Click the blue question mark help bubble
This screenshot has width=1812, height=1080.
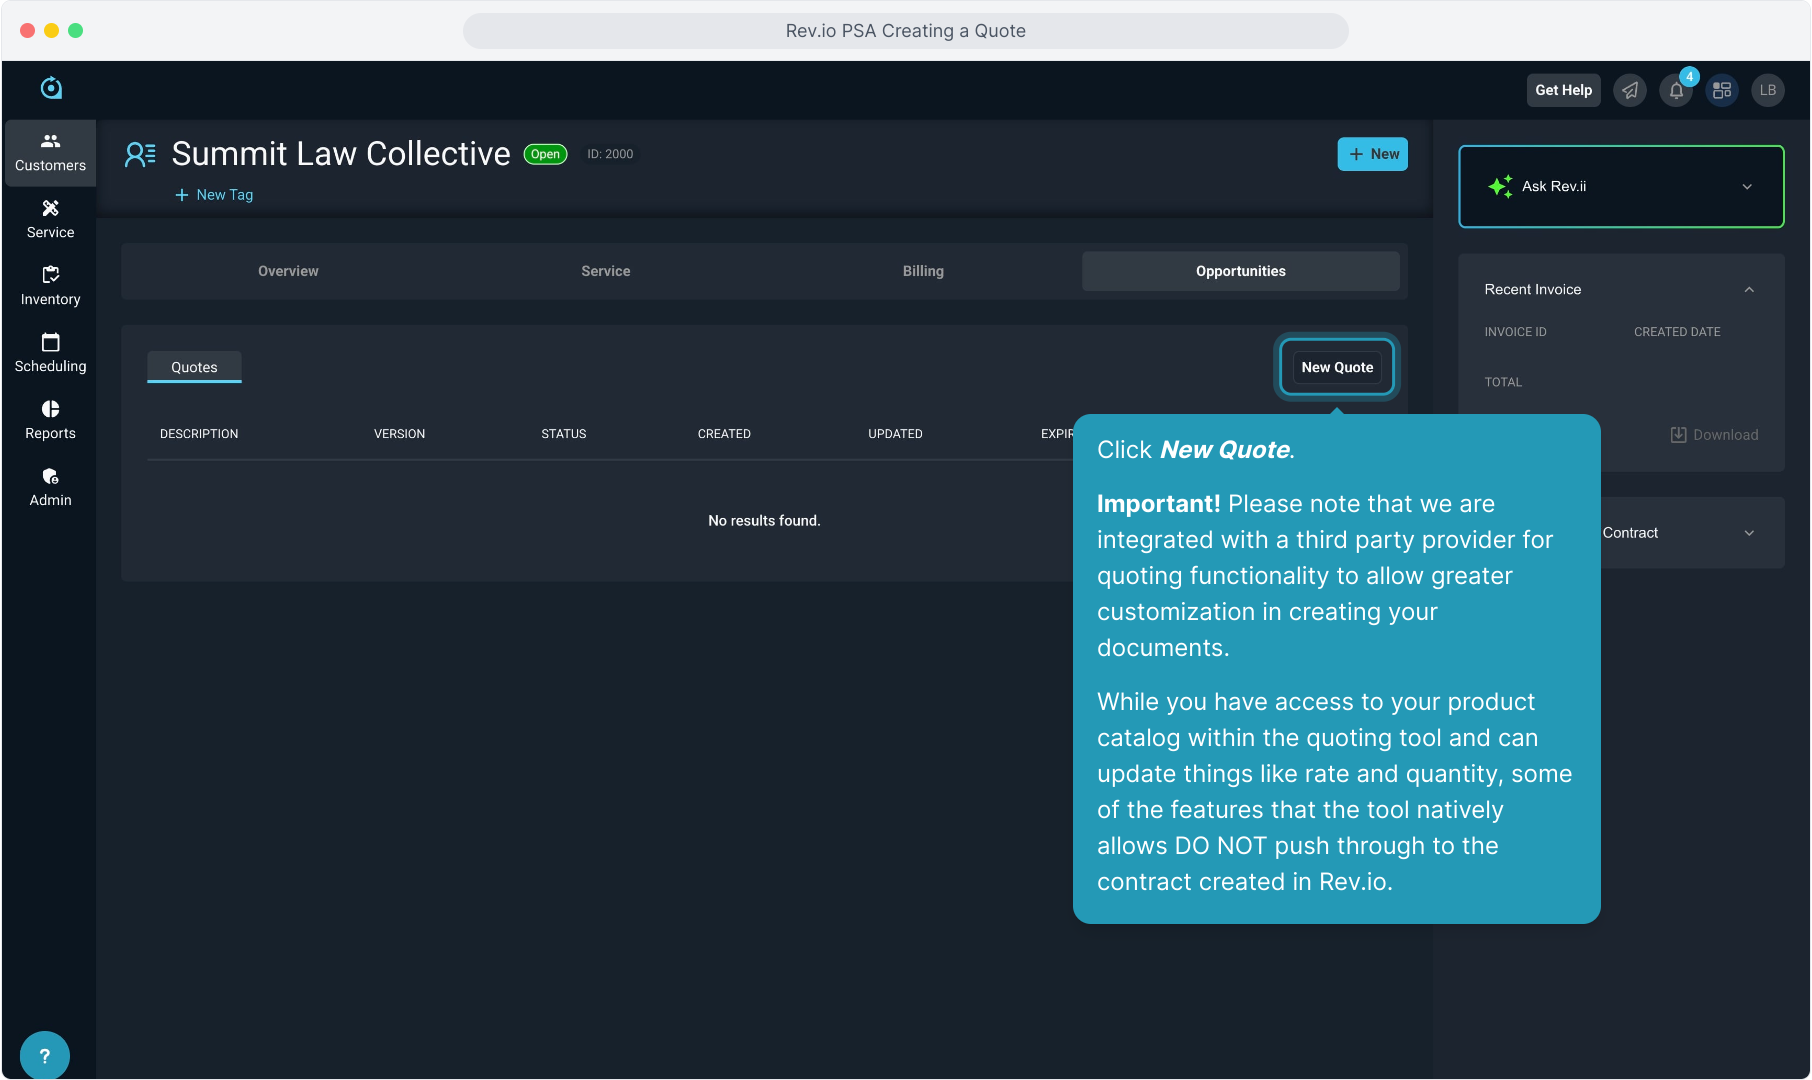pyautogui.click(x=45, y=1055)
